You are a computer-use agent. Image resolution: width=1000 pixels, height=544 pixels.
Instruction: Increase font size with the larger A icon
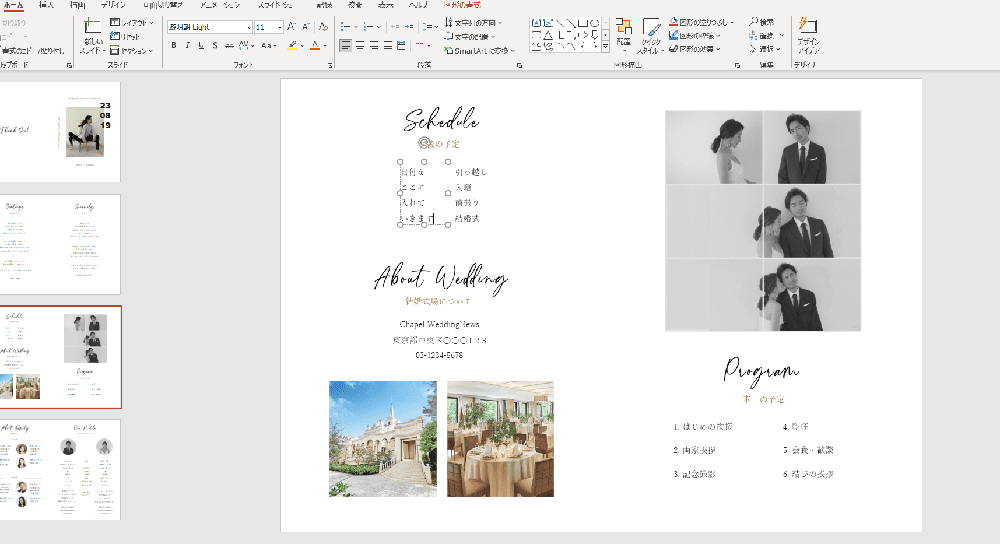(293, 27)
